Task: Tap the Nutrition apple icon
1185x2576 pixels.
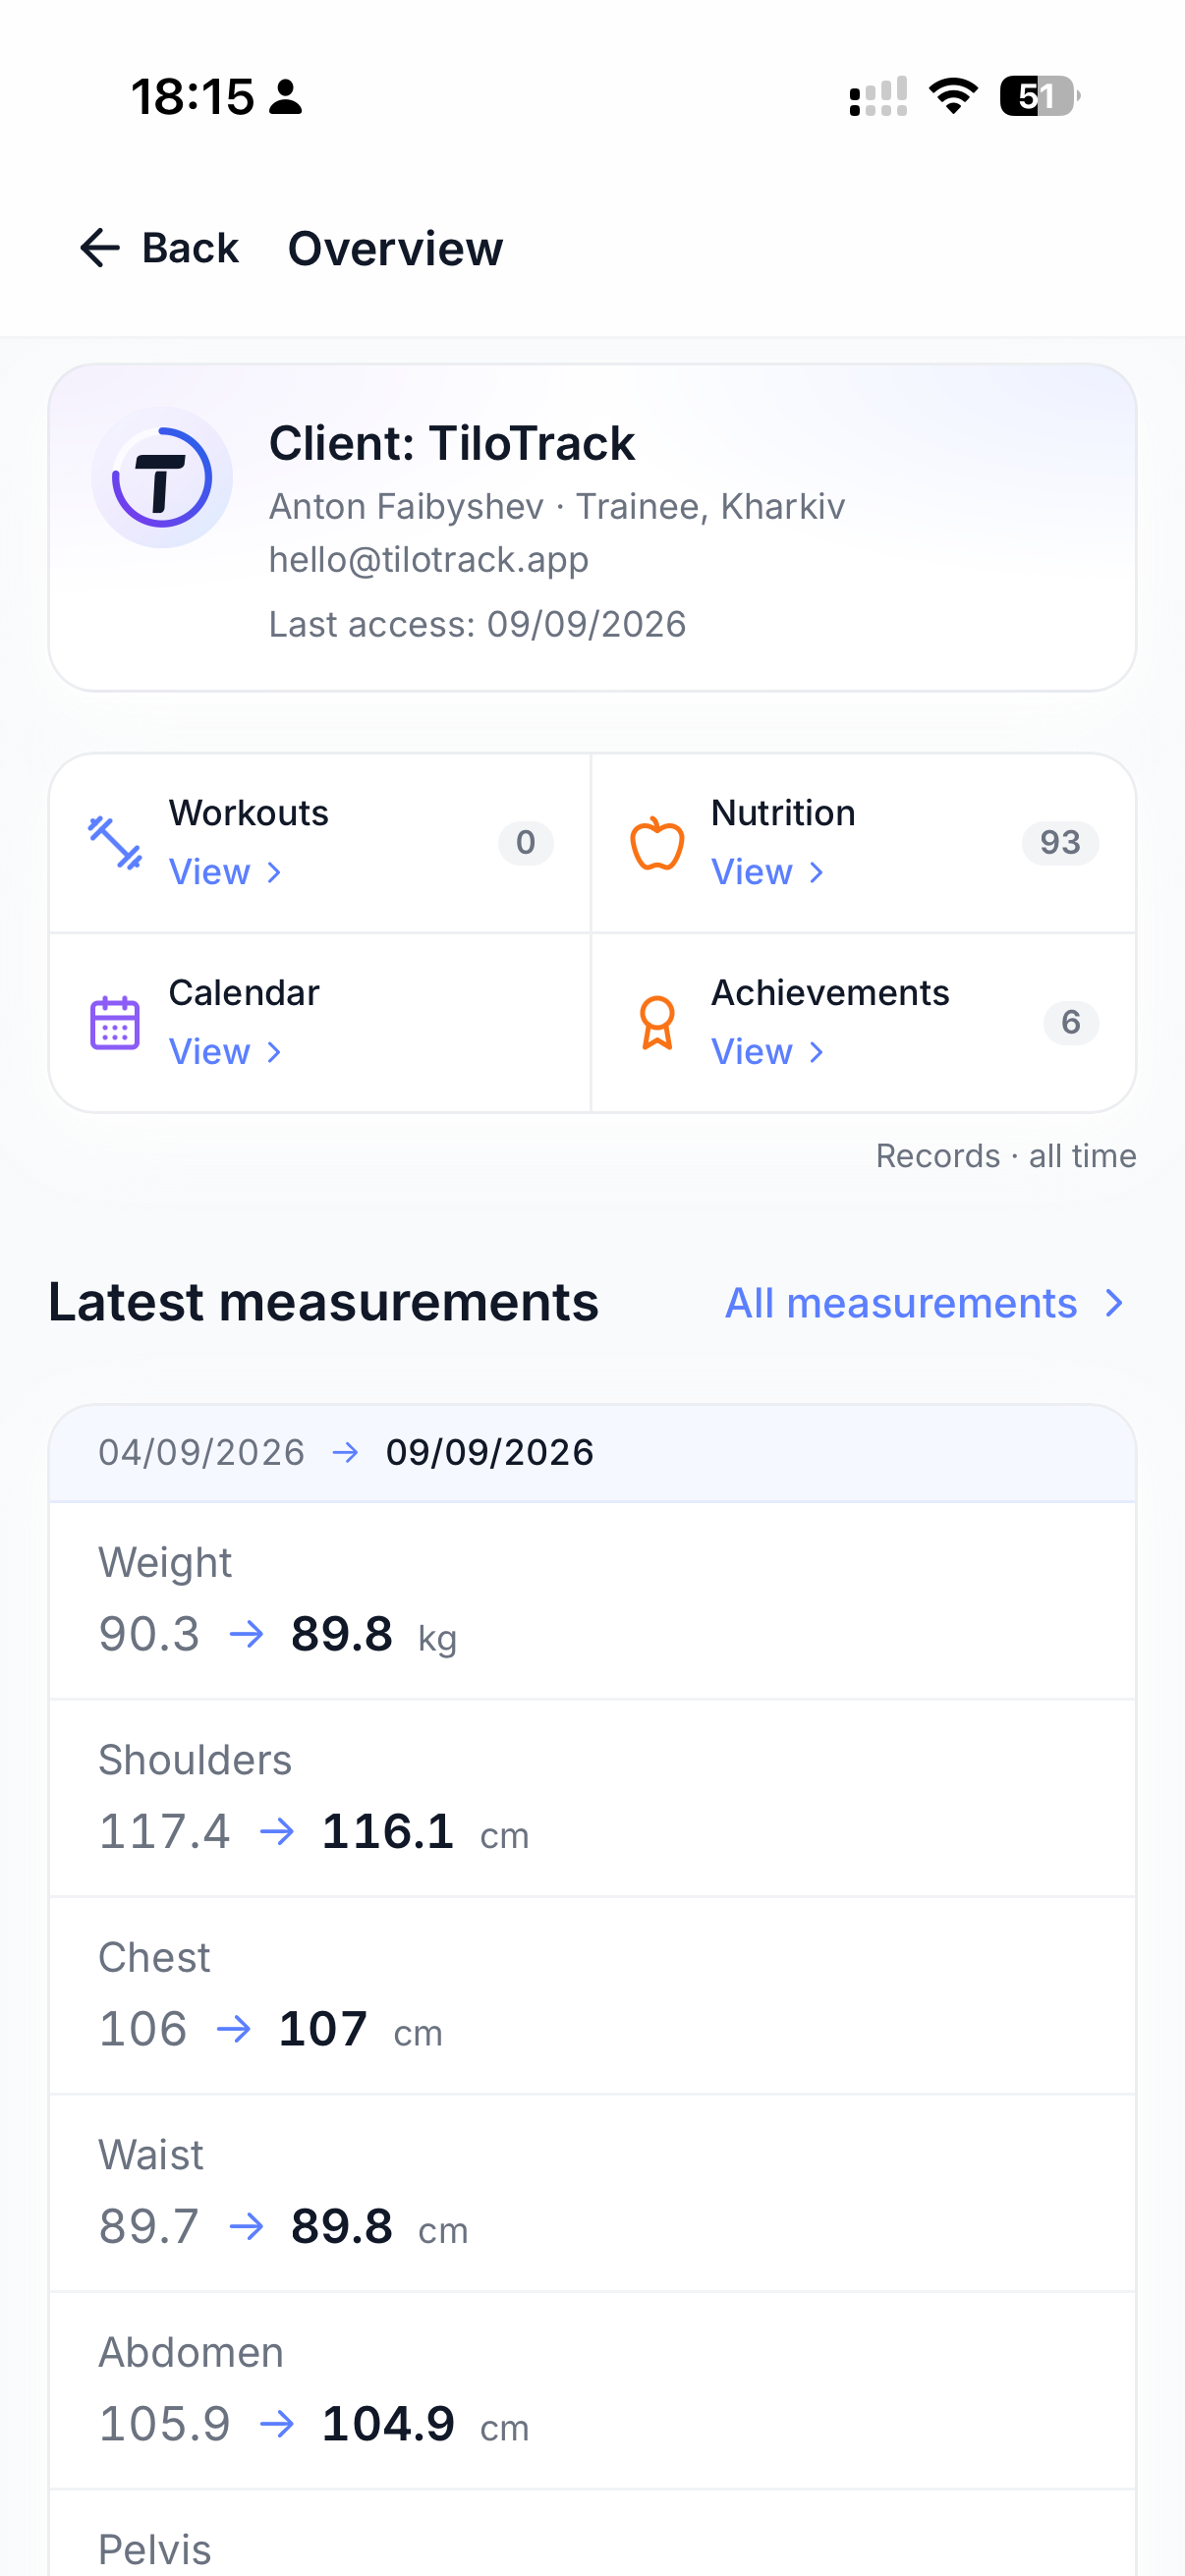Action: (x=657, y=843)
